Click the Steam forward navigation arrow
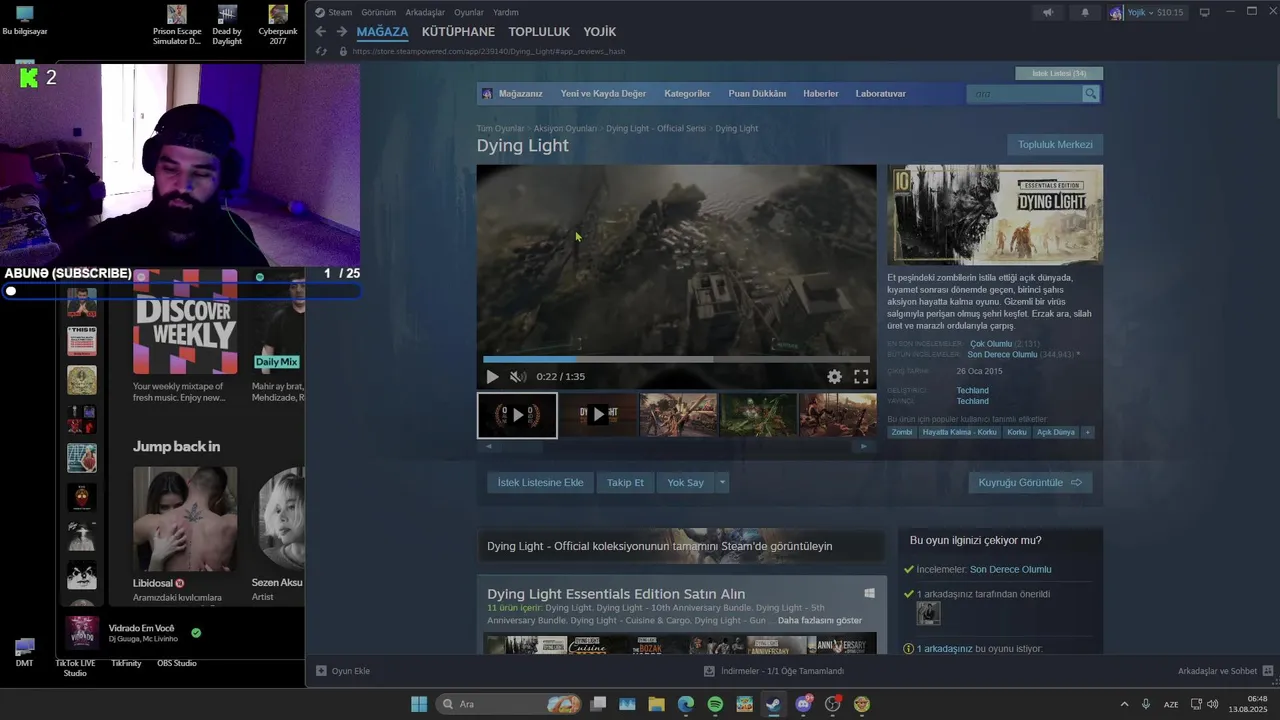This screenshot has height=720, width=1280. pos(341,32)
